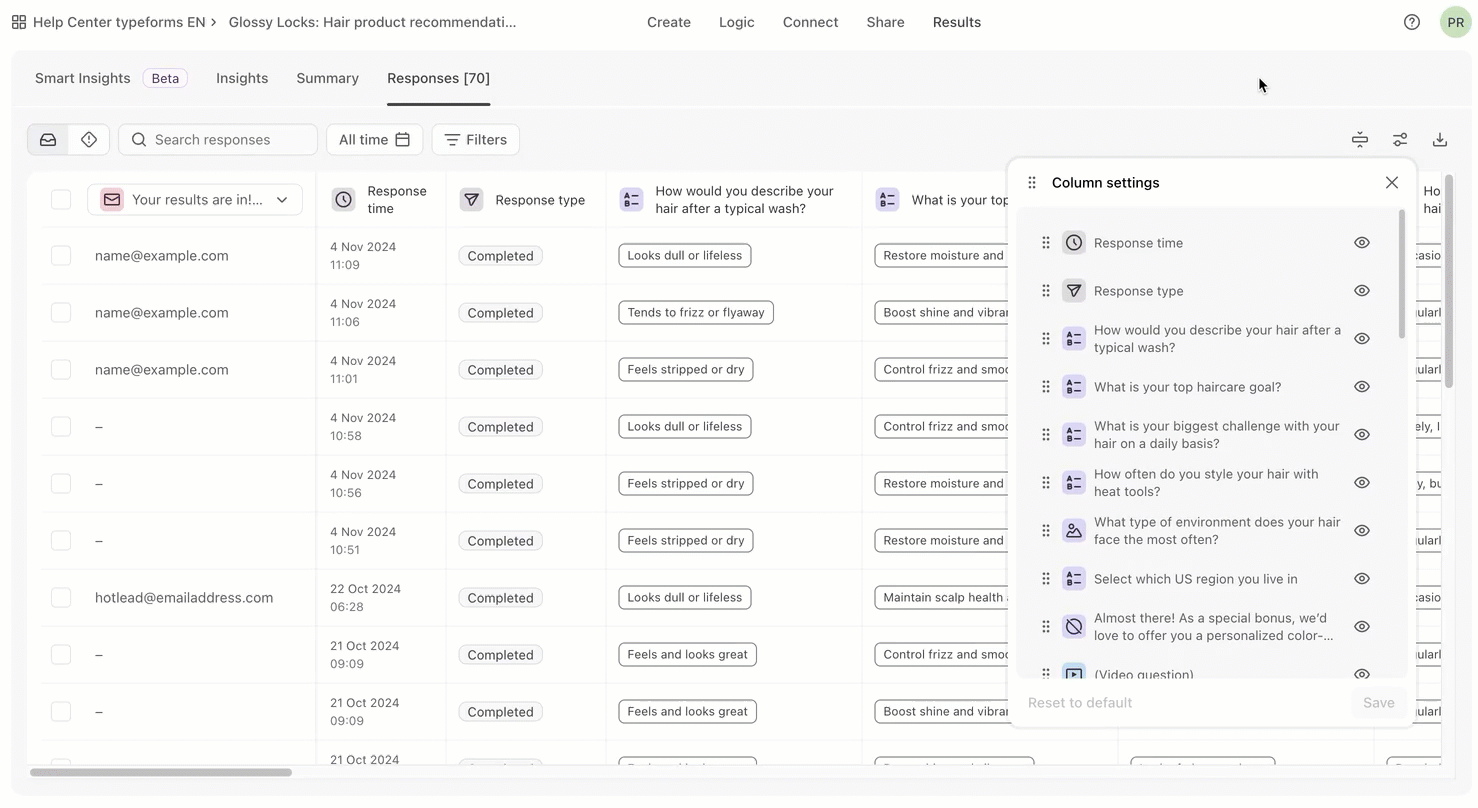Open the column settings sliders icon
This screenshot has width=1478, height=808.
click(1400, 140)
